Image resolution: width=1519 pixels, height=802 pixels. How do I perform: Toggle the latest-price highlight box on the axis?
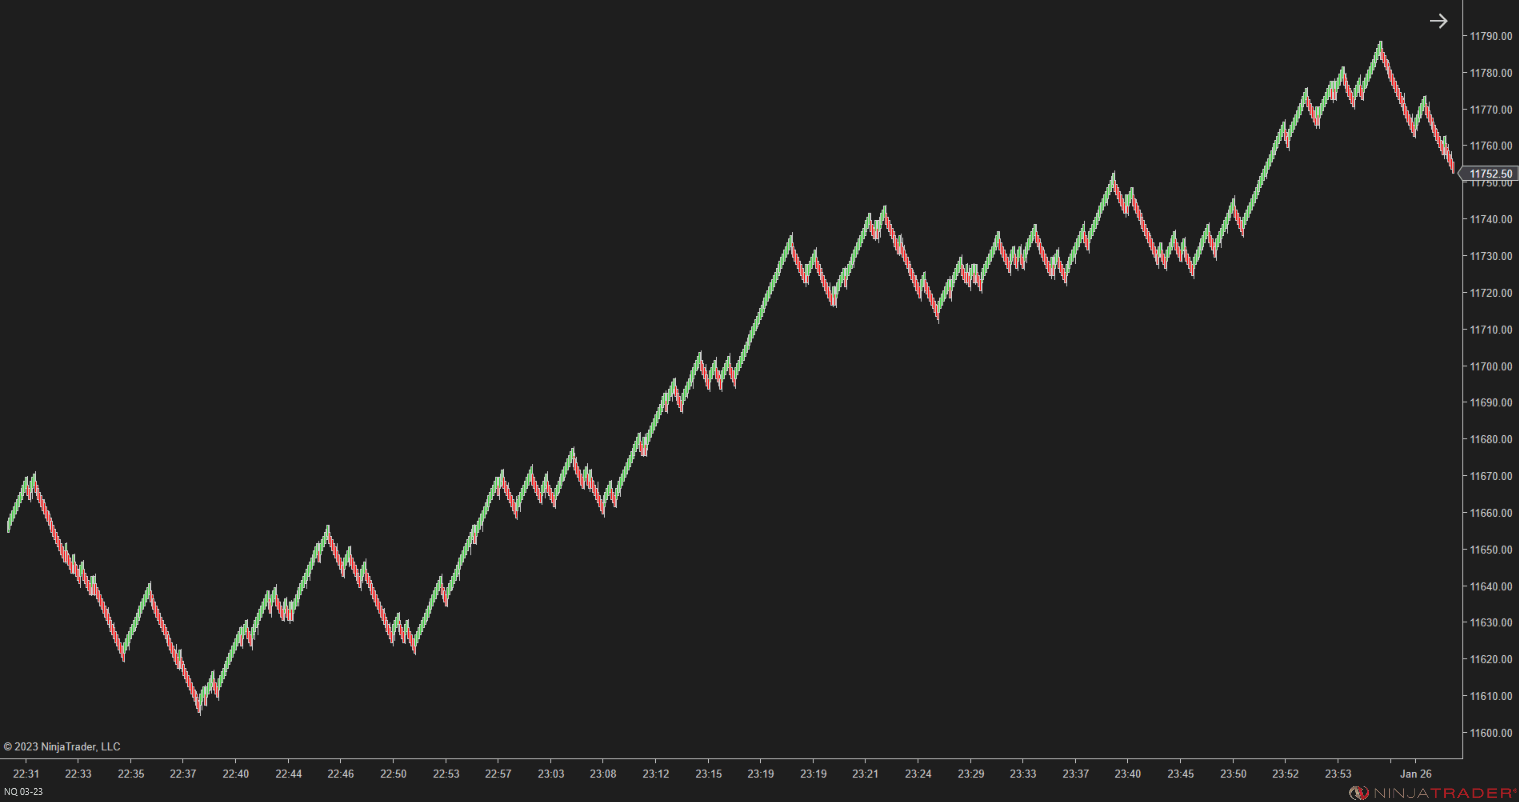click(1491, 173)
